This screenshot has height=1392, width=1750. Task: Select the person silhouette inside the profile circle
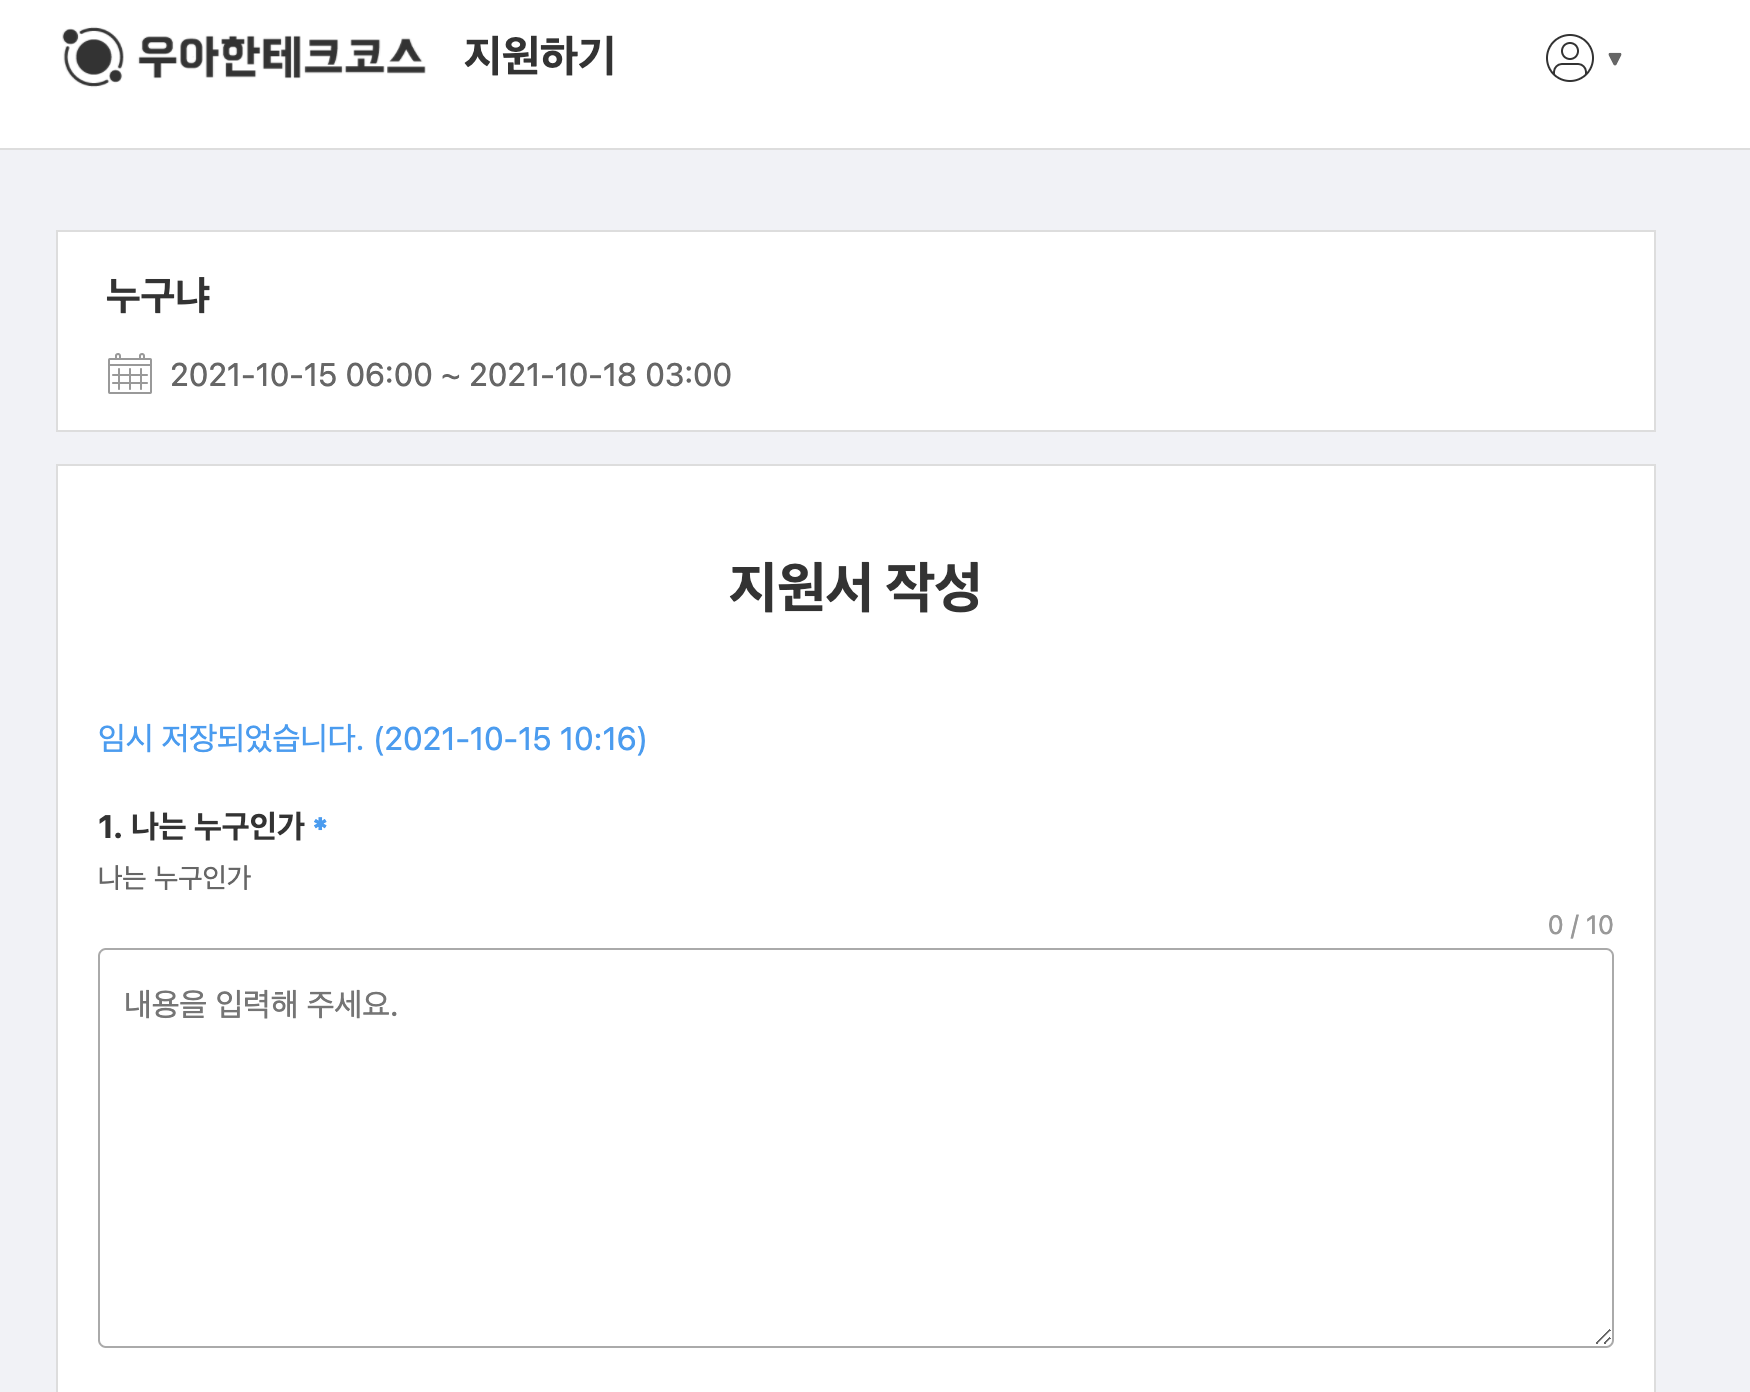tap(1569, 60)
